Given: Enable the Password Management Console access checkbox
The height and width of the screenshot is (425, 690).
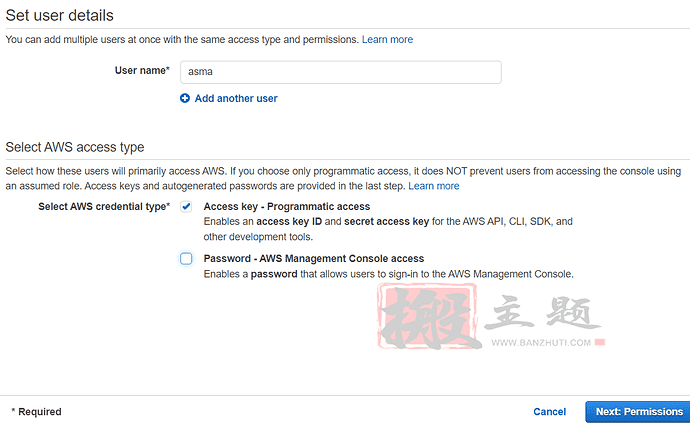Looking at the screenshot, I should [186, 259].
